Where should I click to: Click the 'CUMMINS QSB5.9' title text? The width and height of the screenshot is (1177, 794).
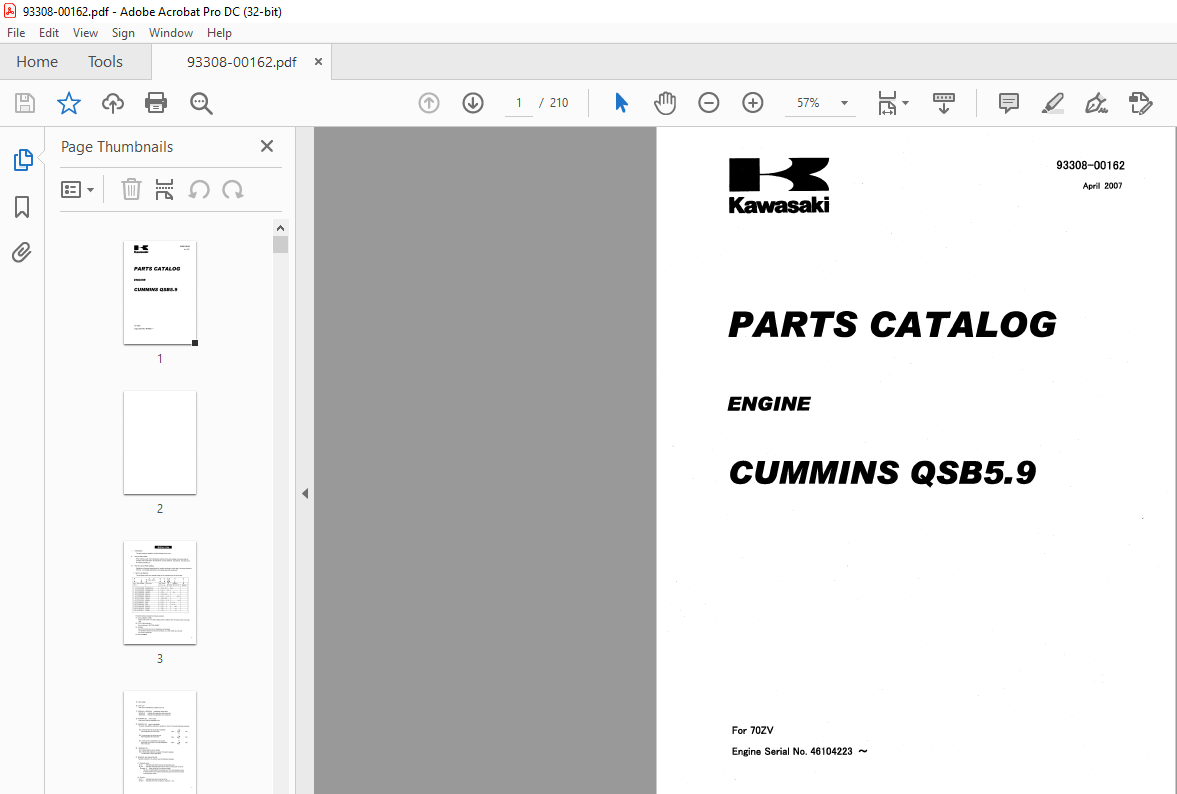pos(882,473)
